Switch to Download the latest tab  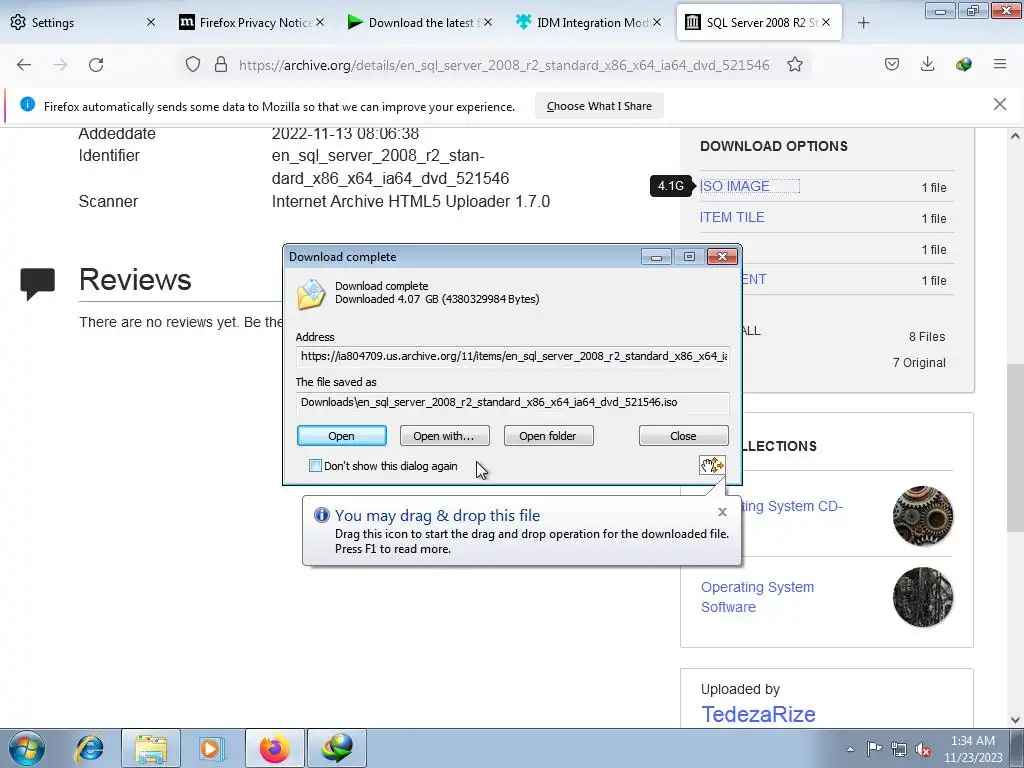pos(420,22)
